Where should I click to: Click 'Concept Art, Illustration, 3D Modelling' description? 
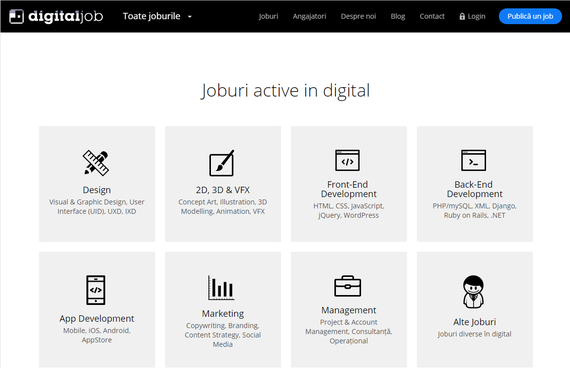[x=223, y=207]
